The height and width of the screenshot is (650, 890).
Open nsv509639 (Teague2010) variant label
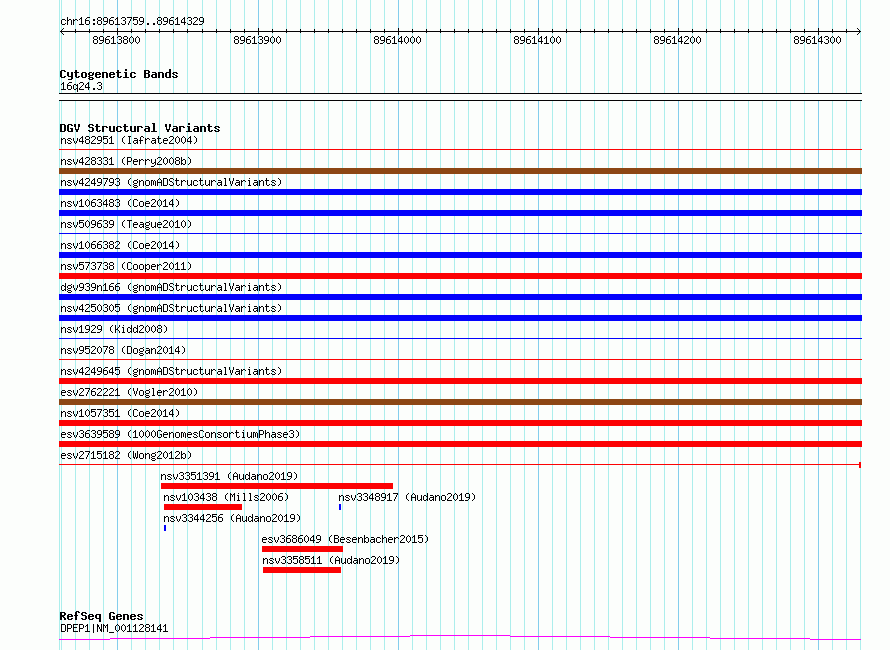pos(126,224)
